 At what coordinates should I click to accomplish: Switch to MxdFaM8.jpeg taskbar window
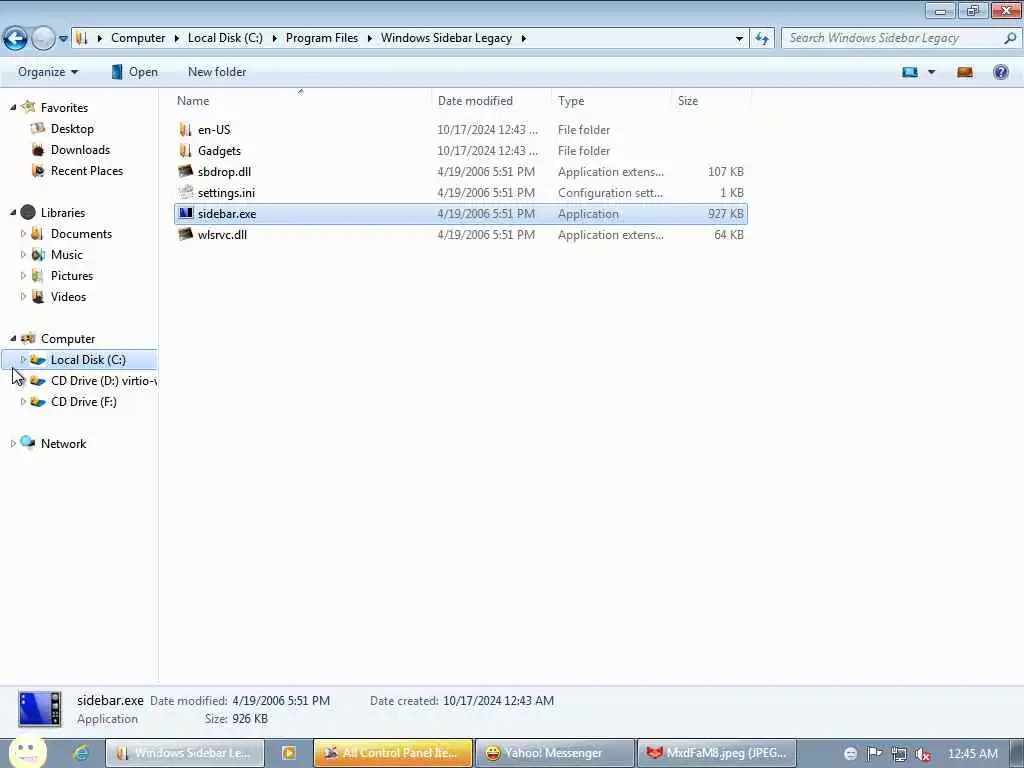click(x=717, y=753)
